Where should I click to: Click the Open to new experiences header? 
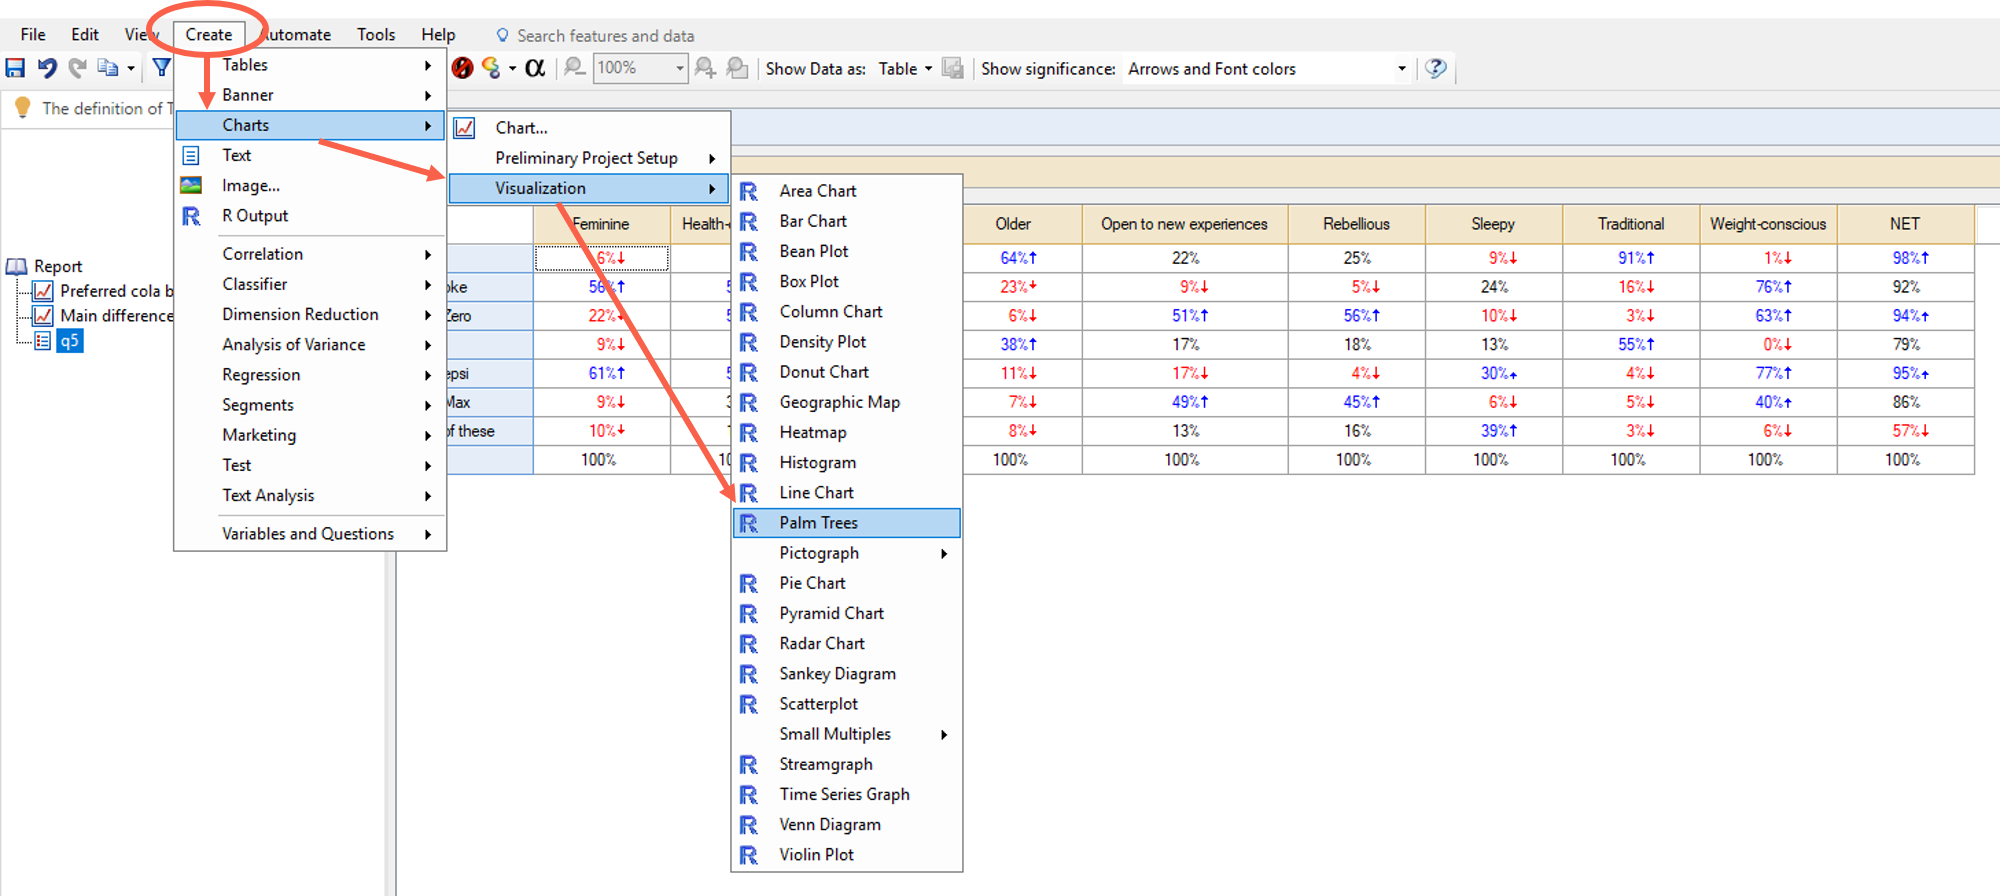coord(1185,224)
